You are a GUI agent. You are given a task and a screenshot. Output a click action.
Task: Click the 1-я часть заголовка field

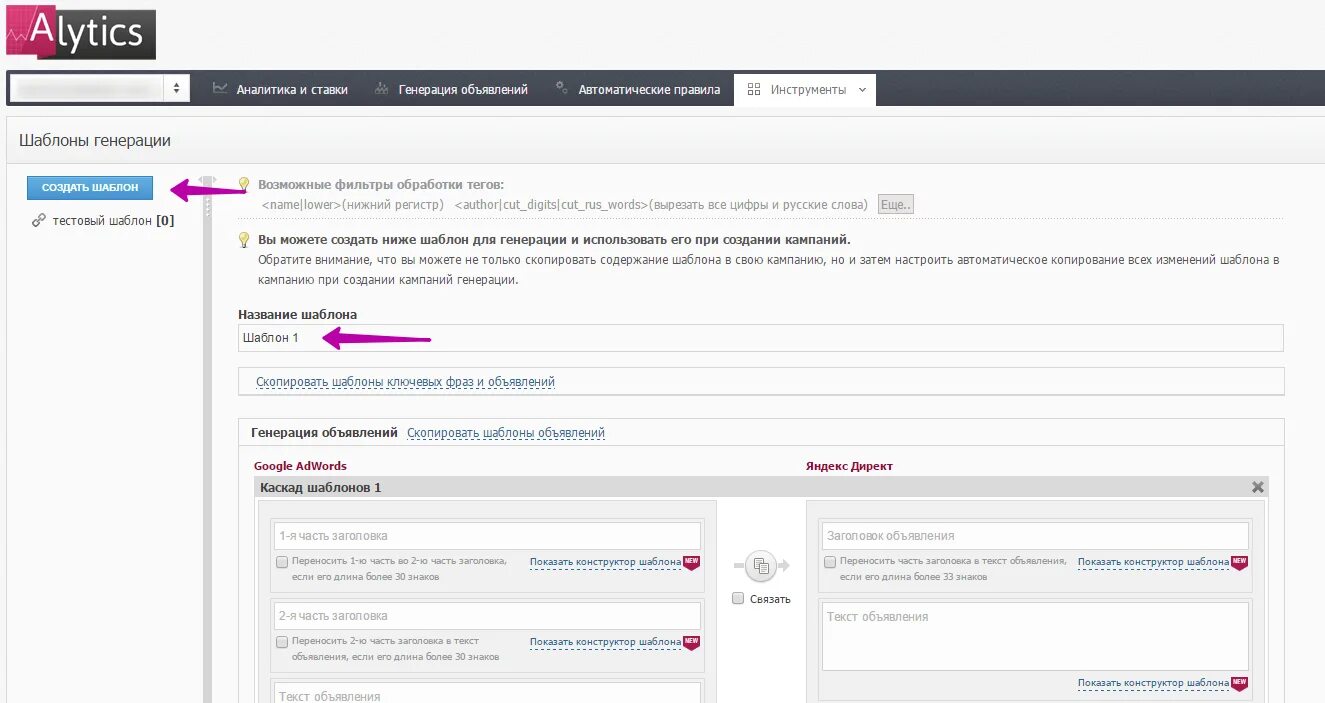[x=487, y=535]
